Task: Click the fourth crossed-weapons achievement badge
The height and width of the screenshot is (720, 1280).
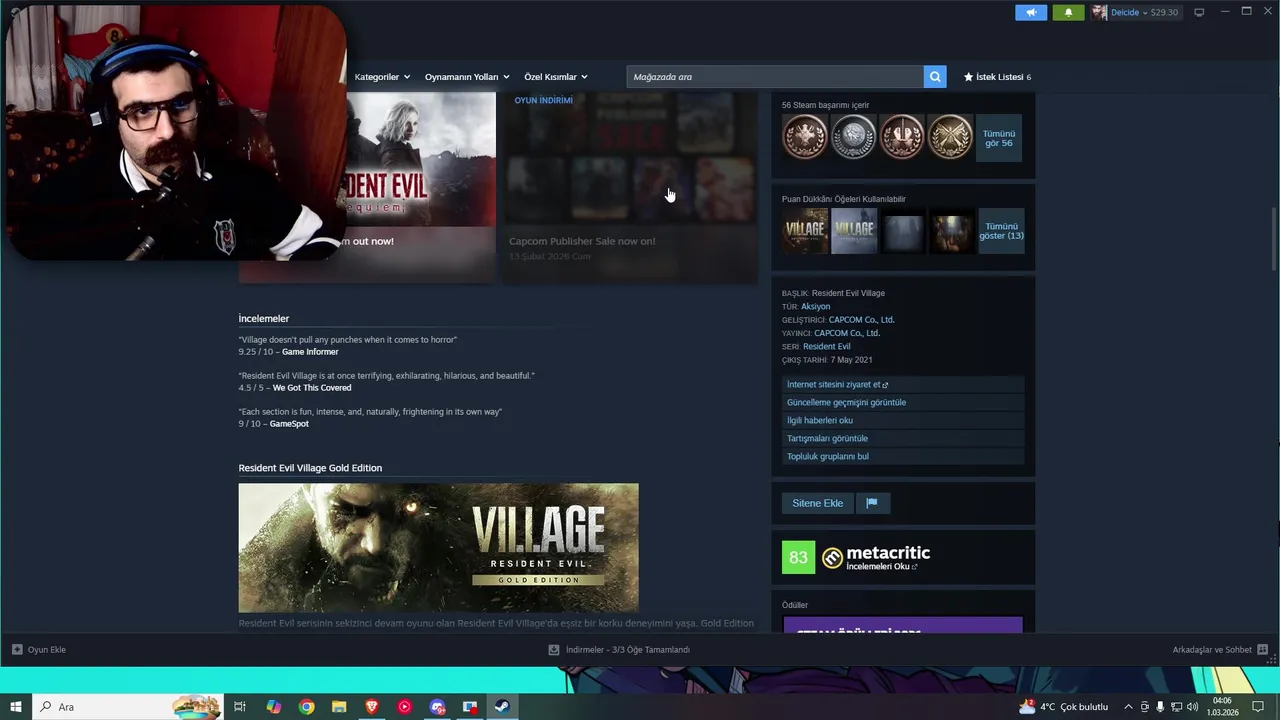Action: [x=950, y=137]
